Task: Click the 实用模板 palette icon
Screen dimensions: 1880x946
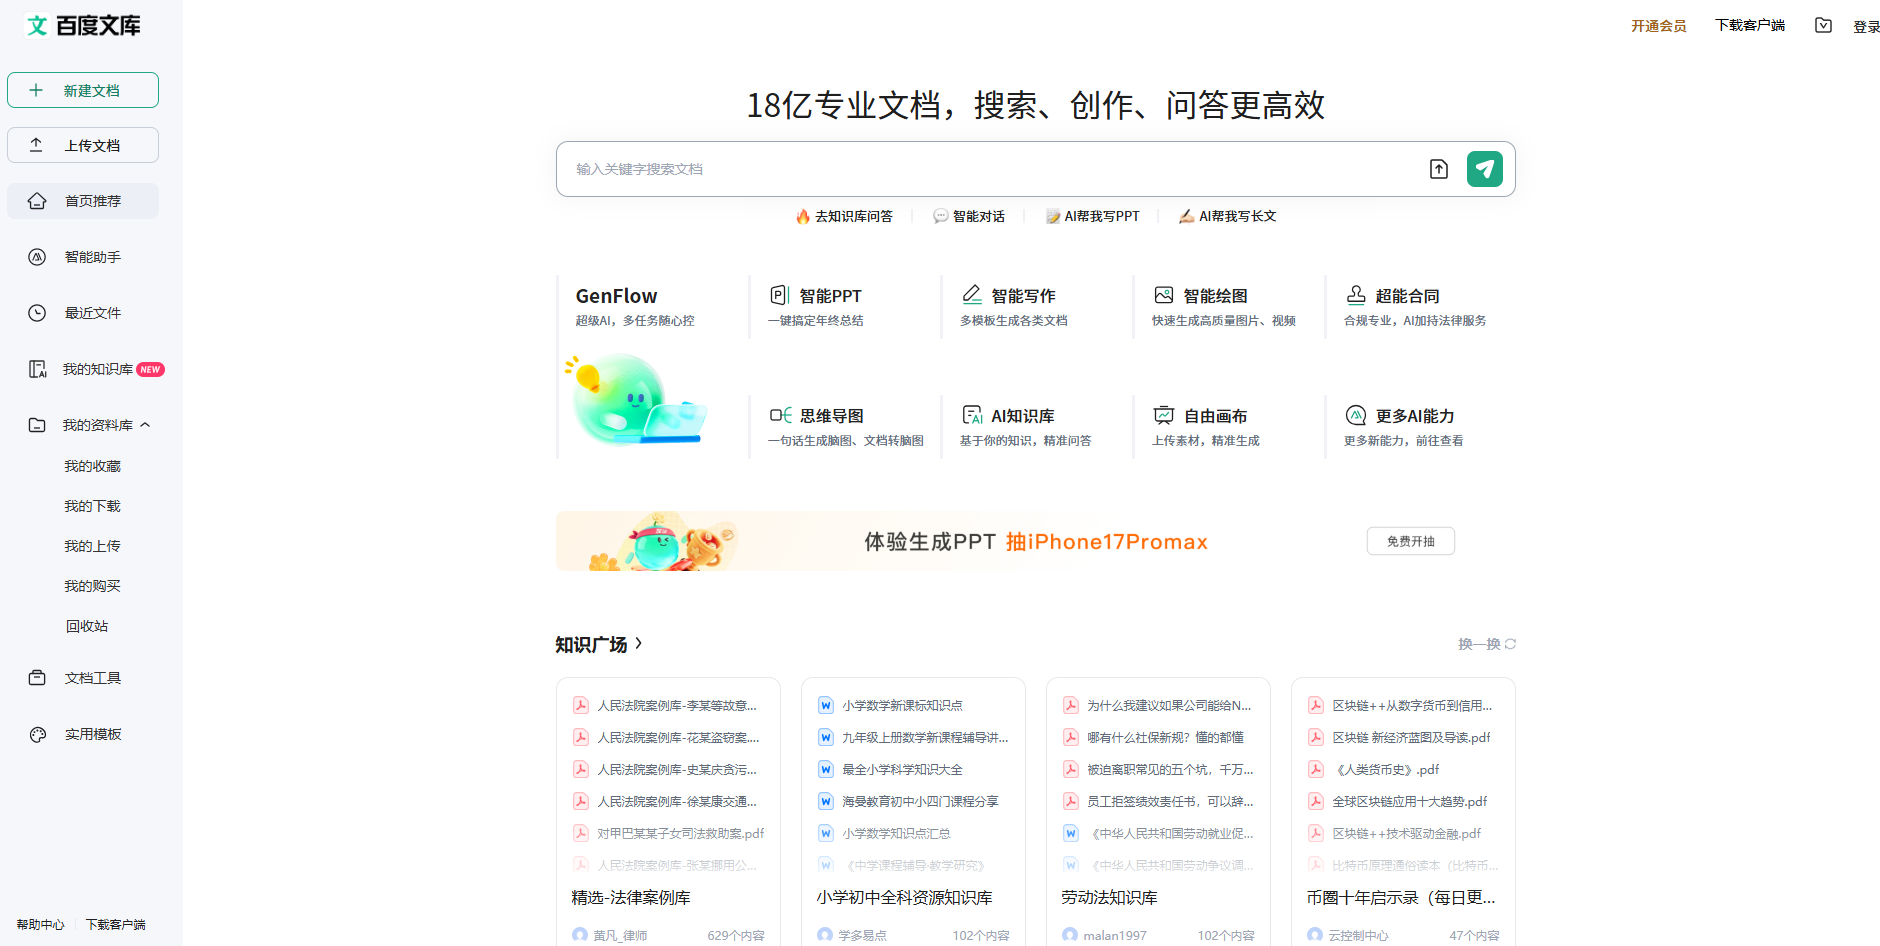Action: click(x=37, y=734)
